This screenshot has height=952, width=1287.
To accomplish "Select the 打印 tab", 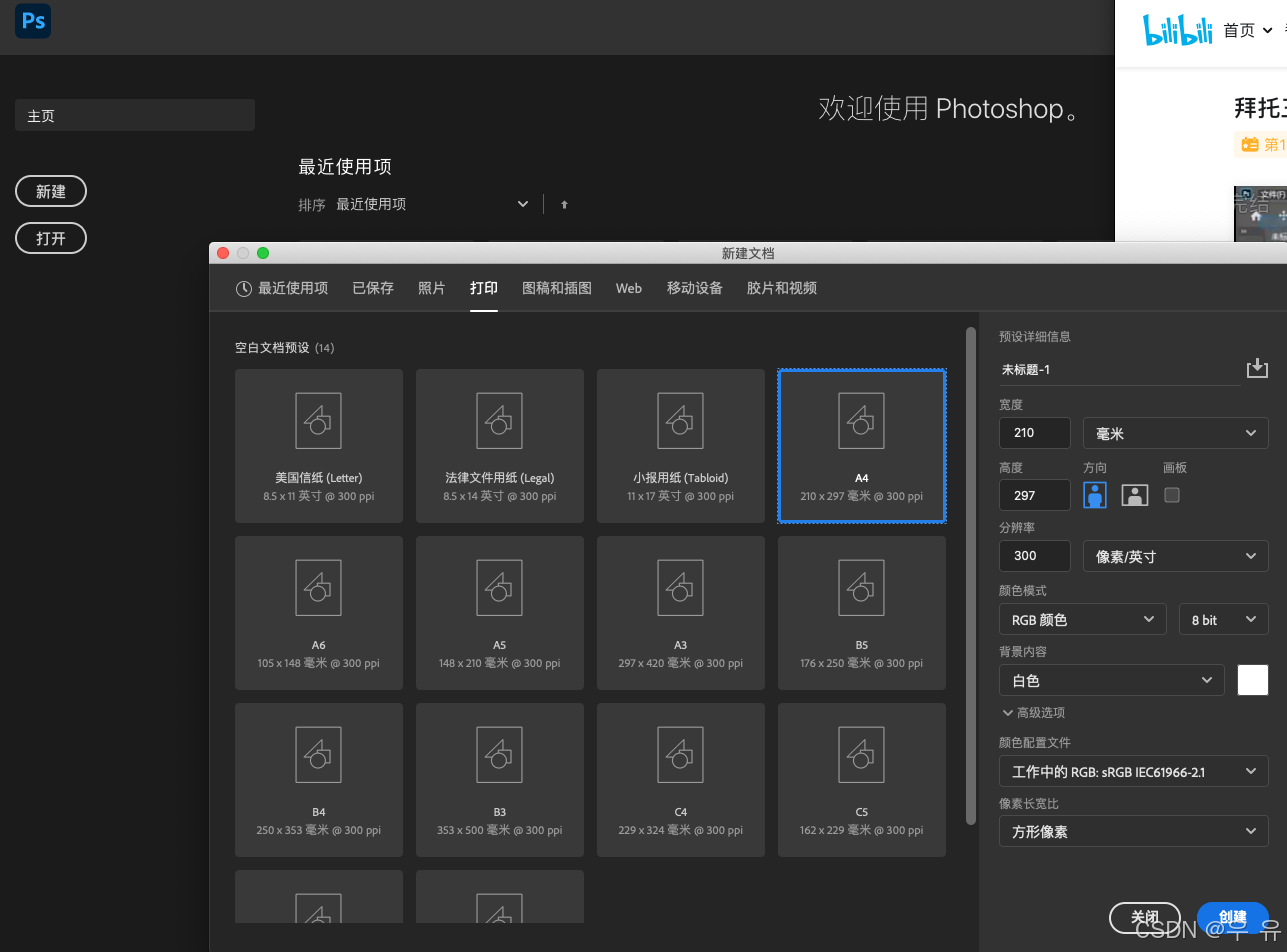I will coord(484,288).
